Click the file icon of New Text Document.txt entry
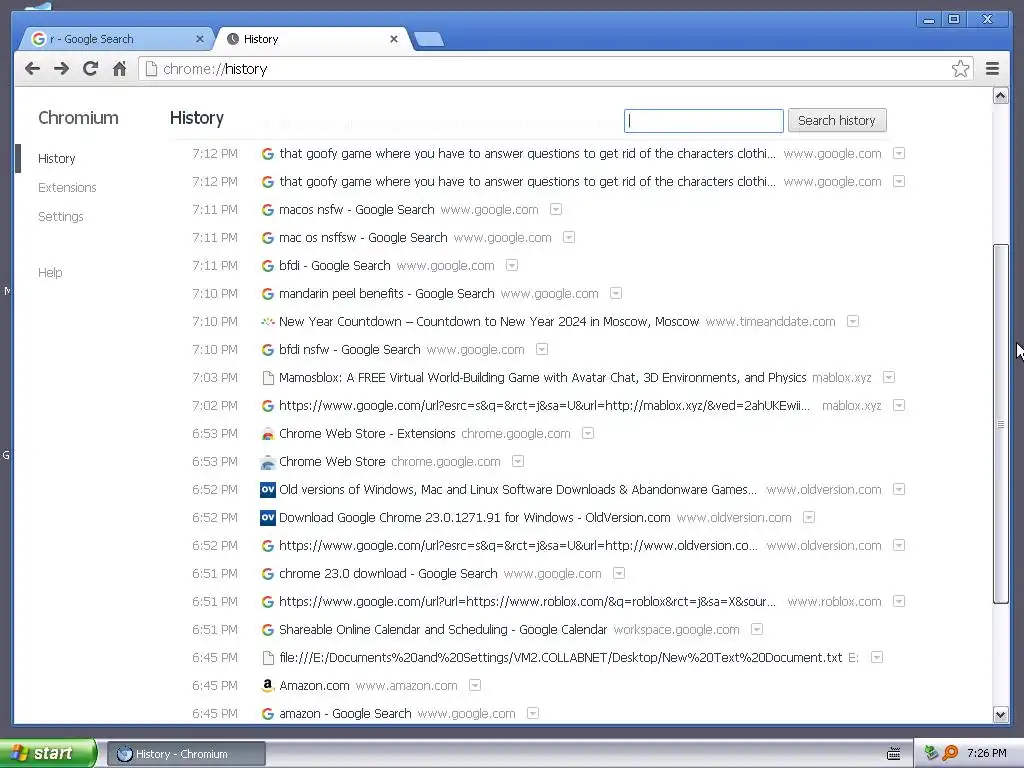The height and width of the screenshot is (768, 1024). (268, 658)
